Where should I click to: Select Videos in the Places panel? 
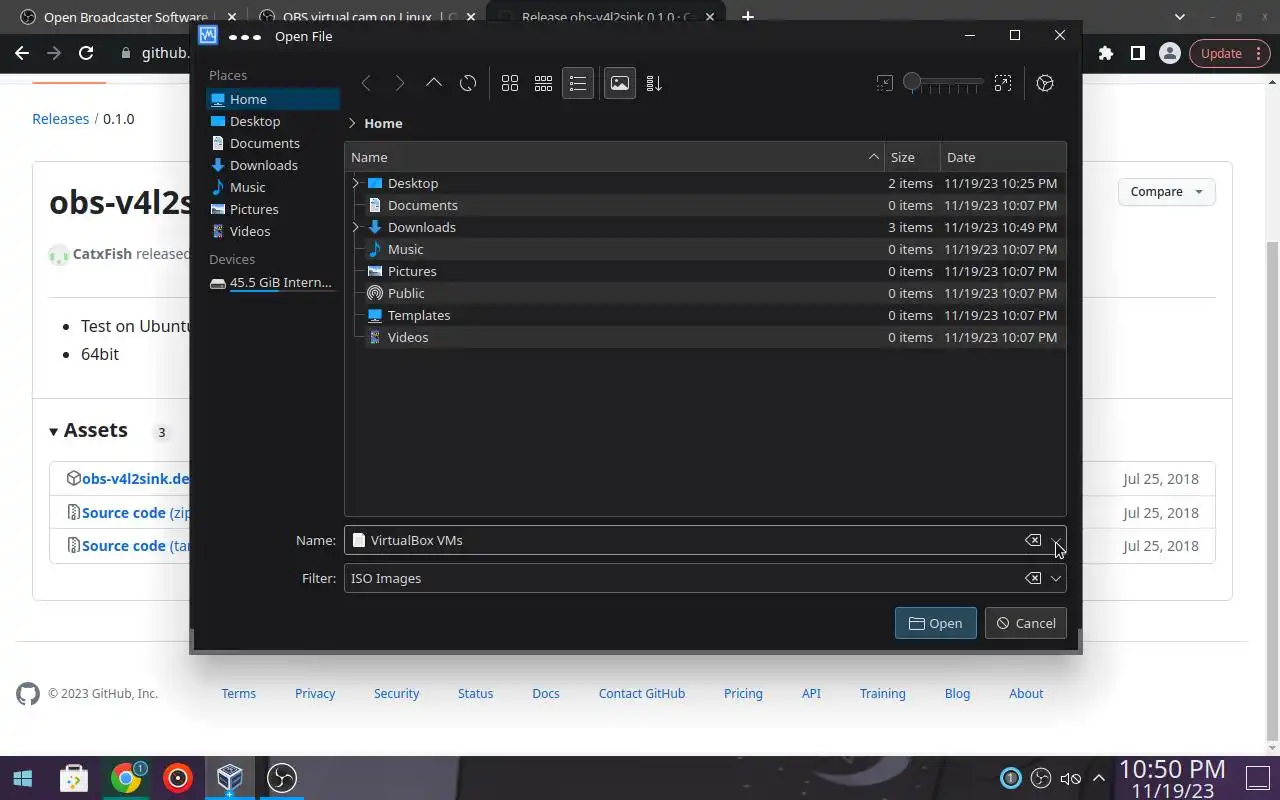(x=273, y=231)
